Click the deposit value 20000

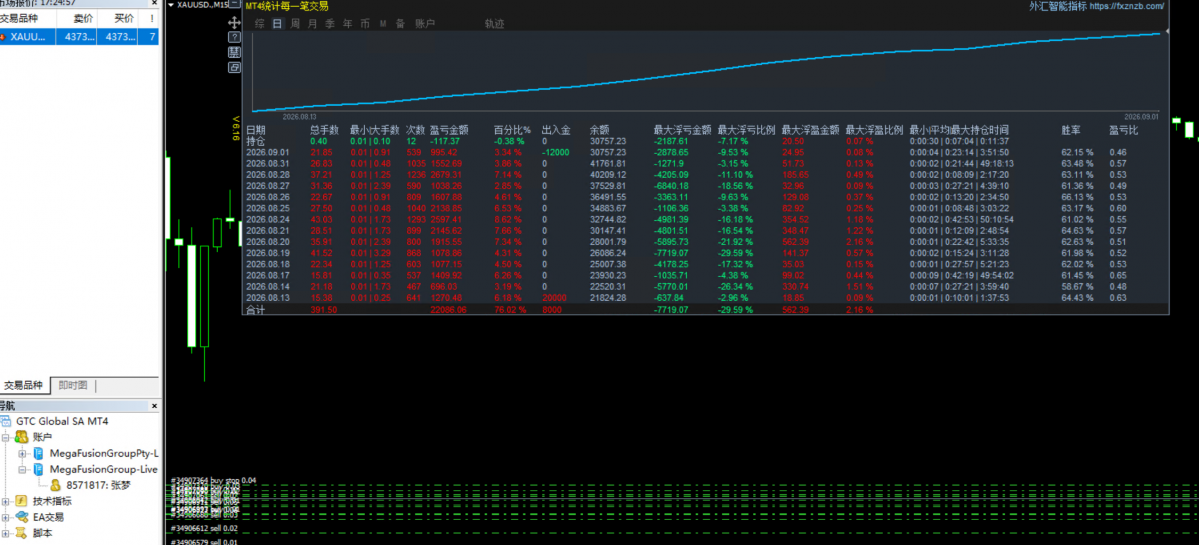click(554, 297)
